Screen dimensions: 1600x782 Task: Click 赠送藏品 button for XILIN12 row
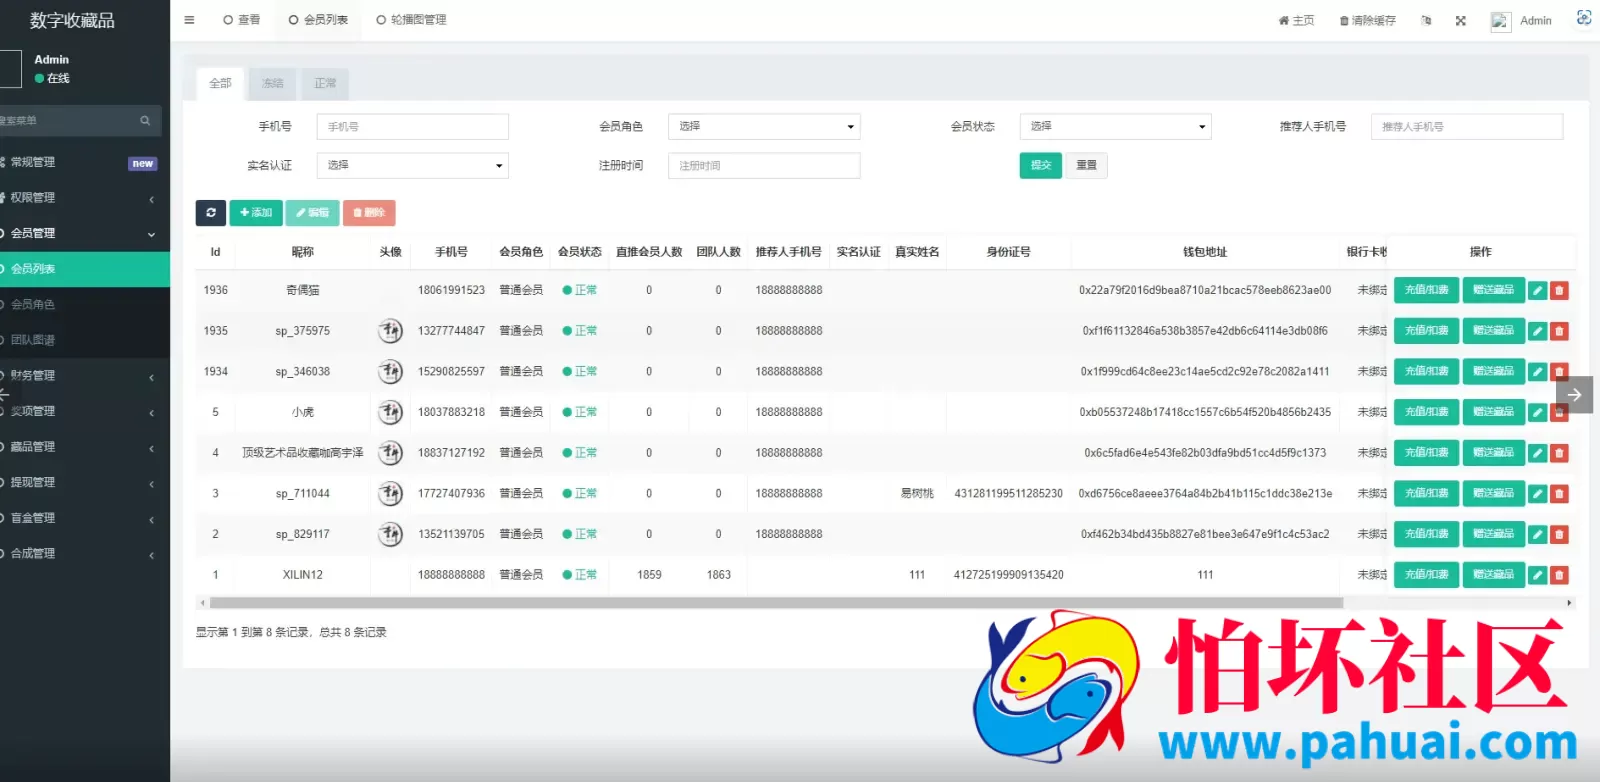click(x=1493, y=575)
